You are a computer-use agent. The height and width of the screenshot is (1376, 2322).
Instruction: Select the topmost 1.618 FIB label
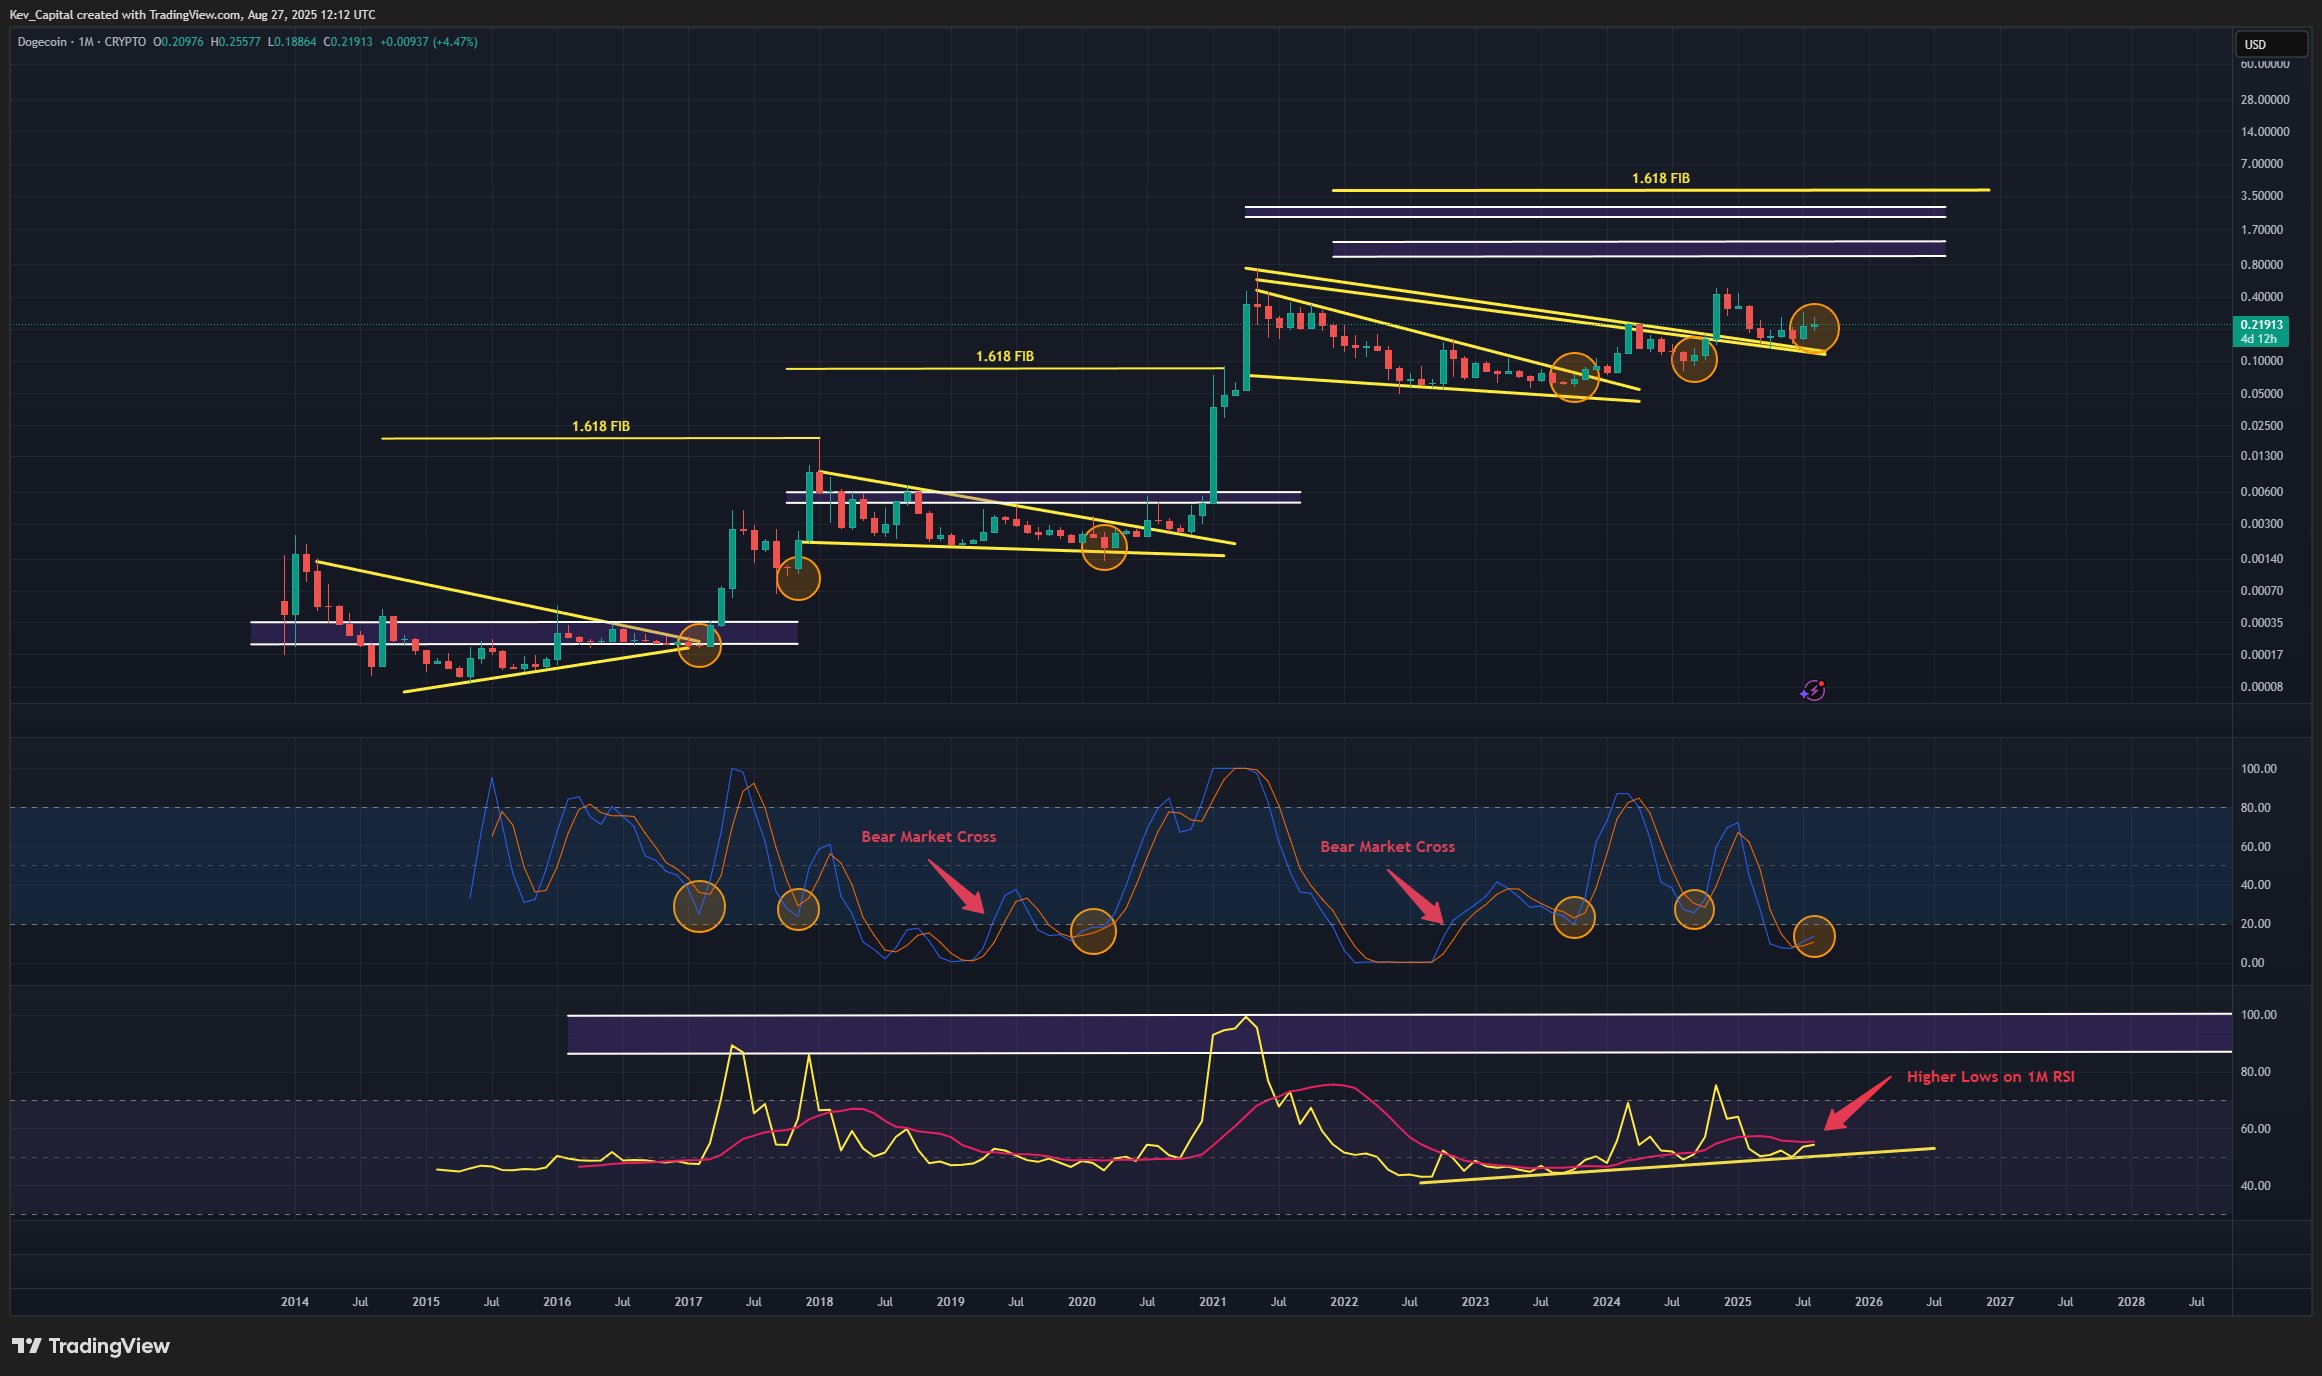(1660, 178)
